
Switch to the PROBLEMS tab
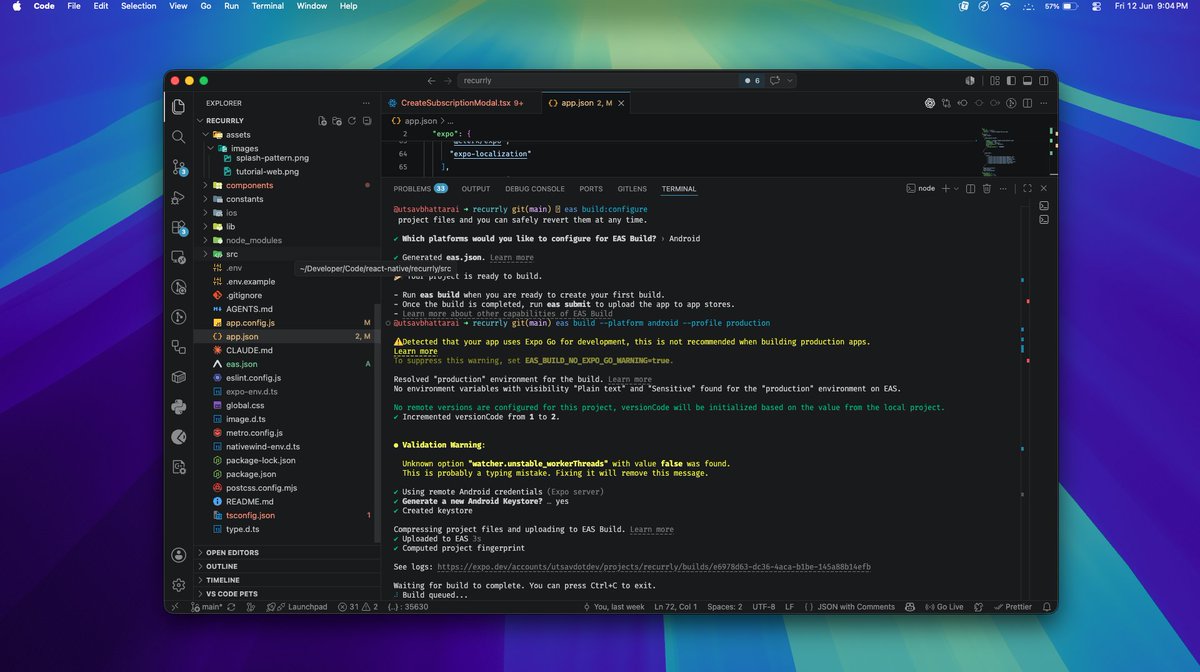420,189
